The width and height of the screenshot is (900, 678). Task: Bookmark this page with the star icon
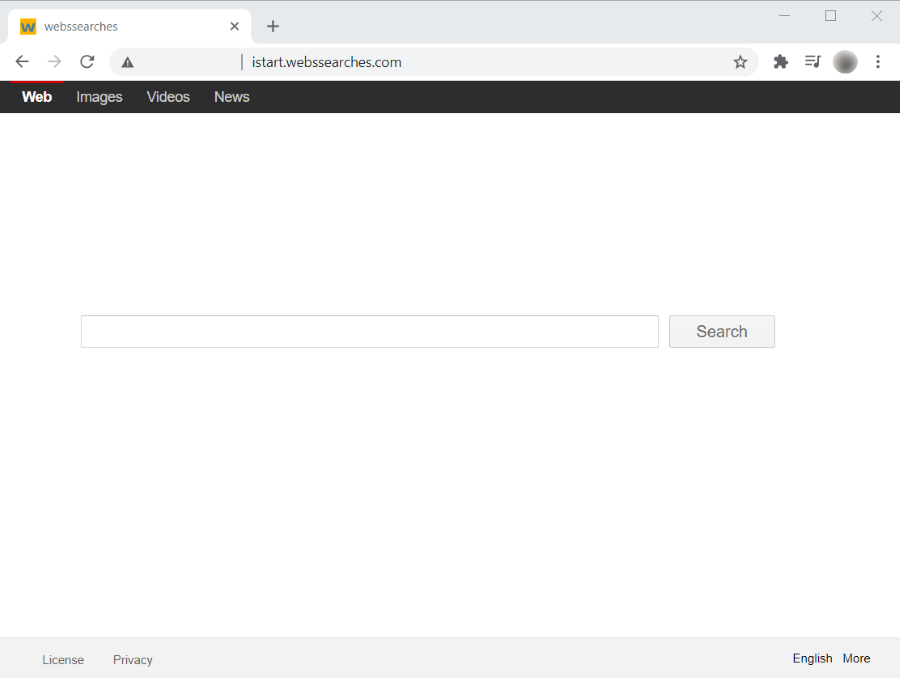pos(740,62)
